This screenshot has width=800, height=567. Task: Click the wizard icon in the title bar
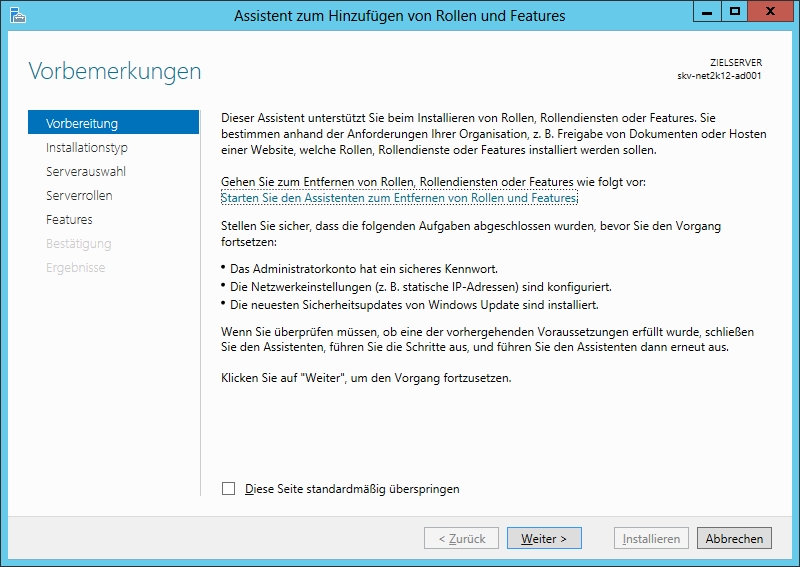[17, 15]
